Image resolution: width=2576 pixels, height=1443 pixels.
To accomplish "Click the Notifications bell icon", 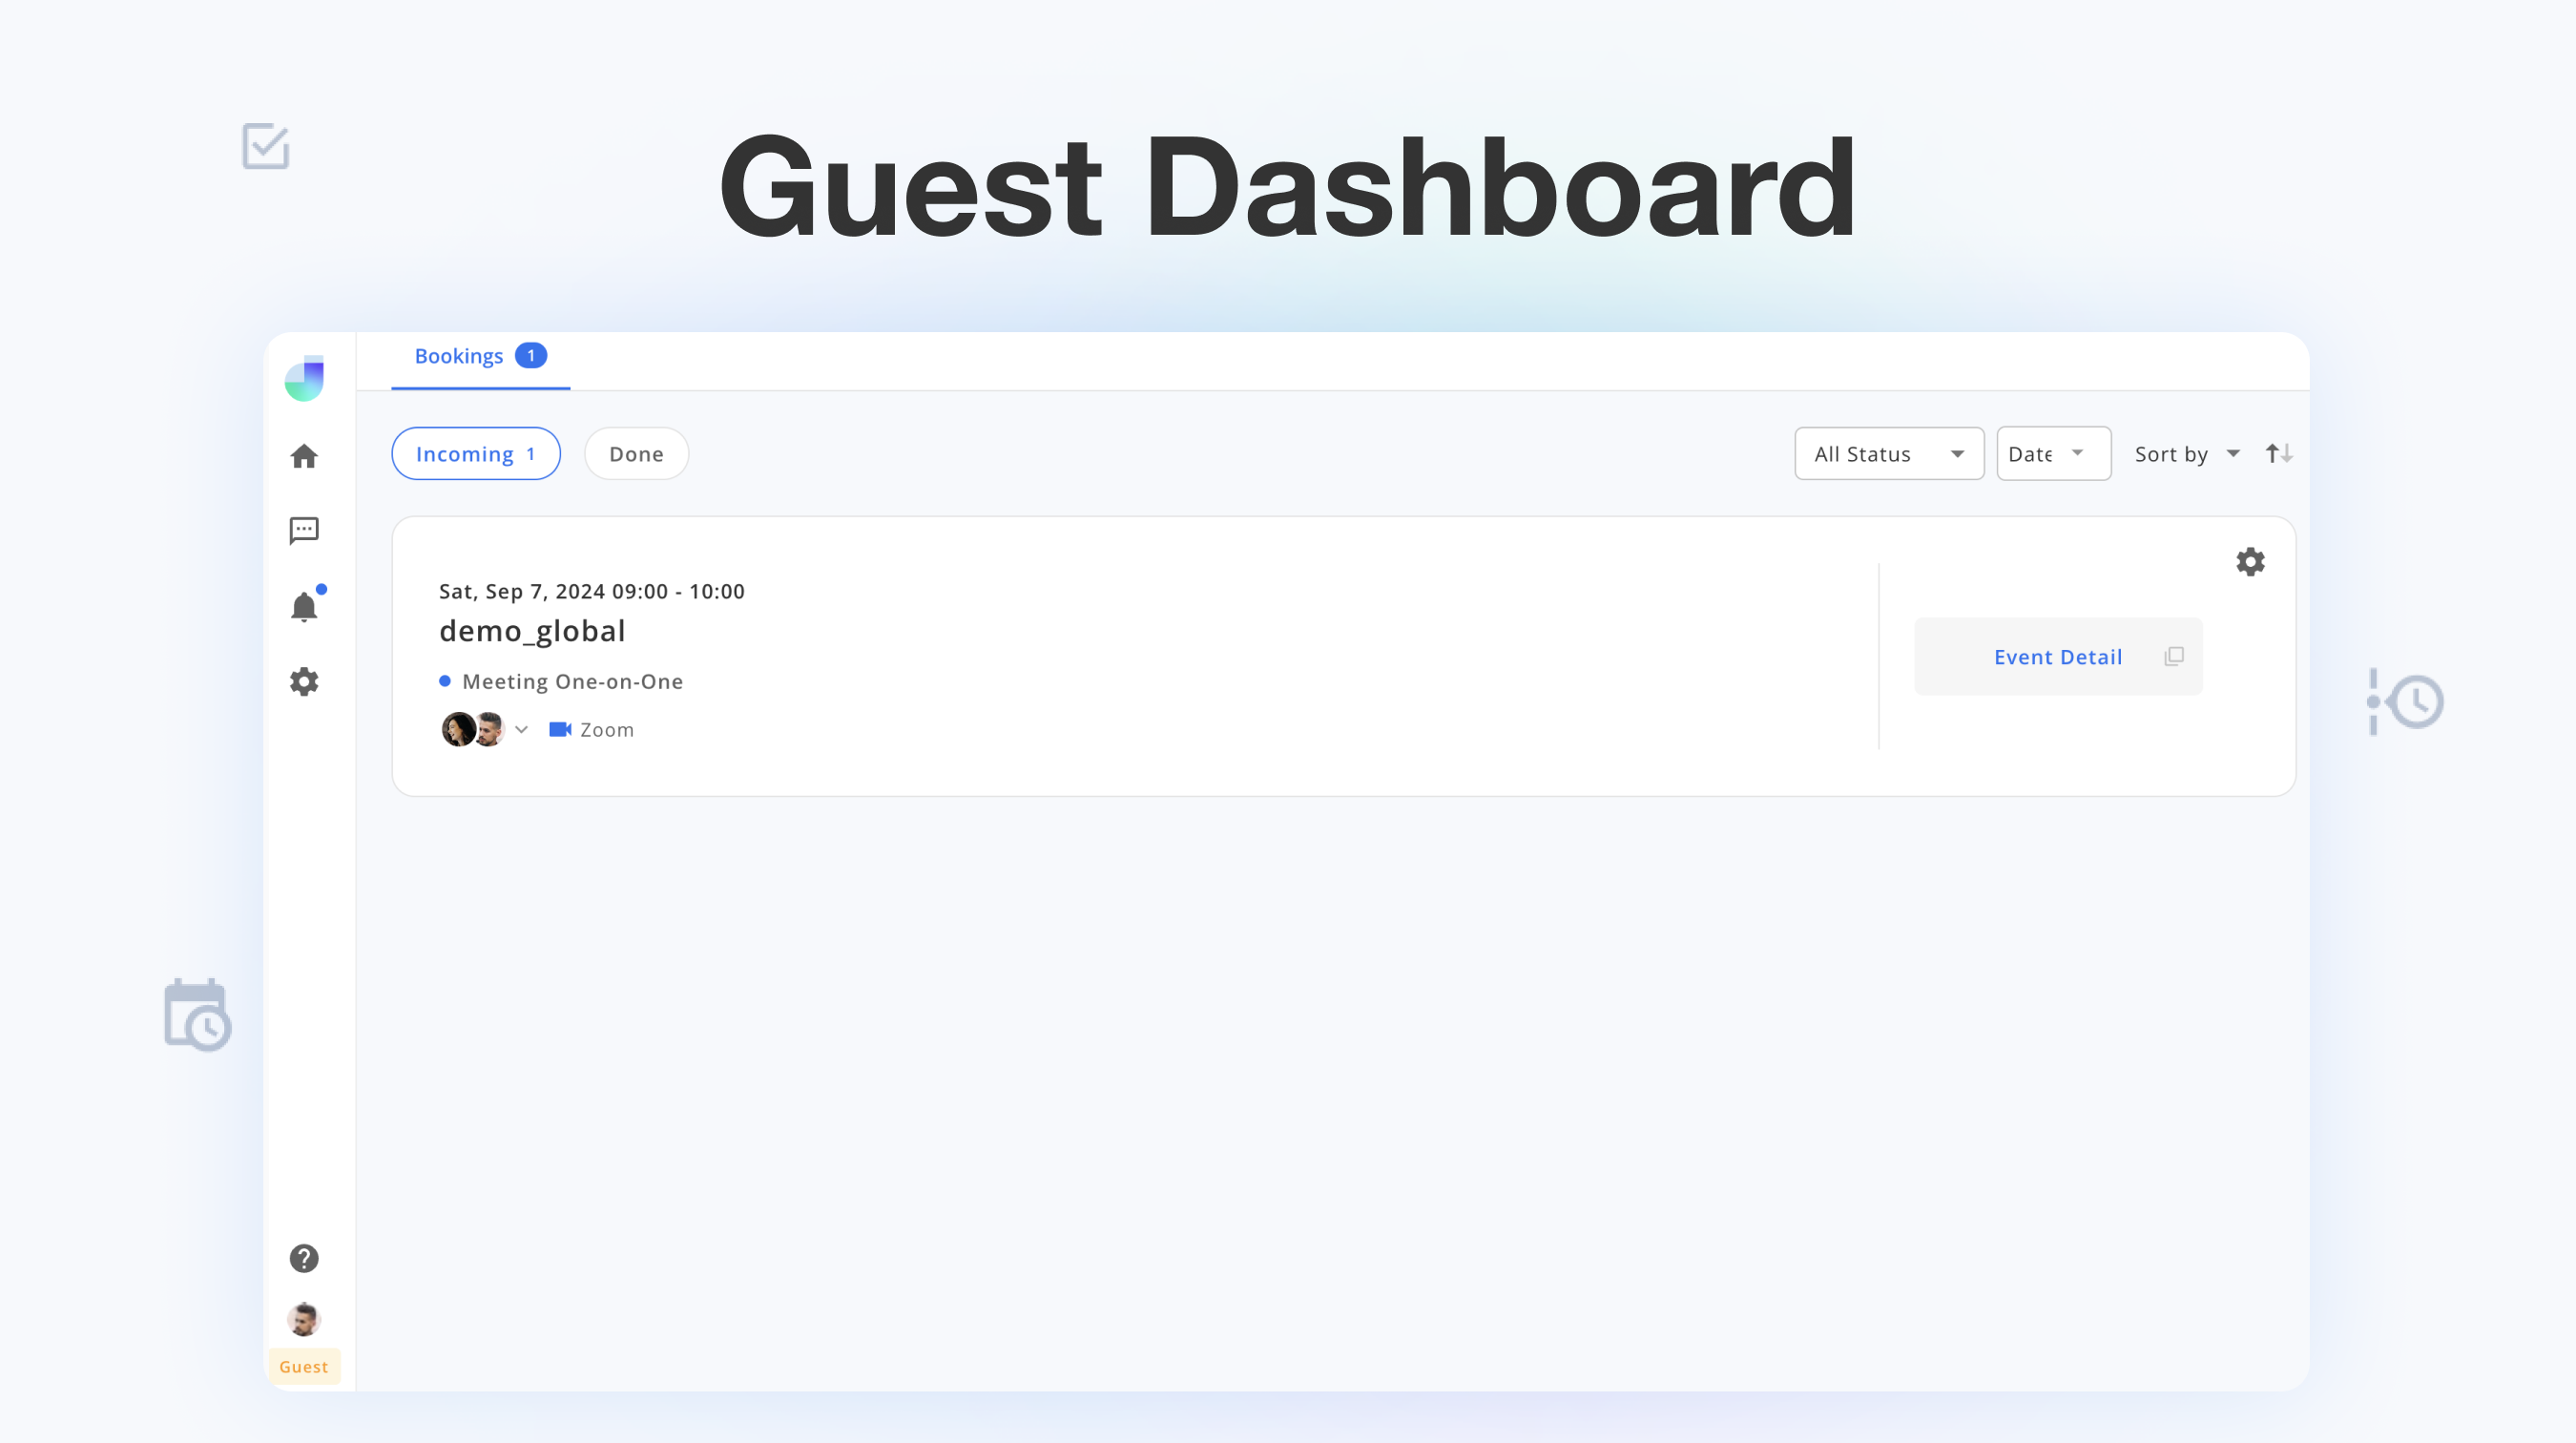I will [x=304, y=605].
